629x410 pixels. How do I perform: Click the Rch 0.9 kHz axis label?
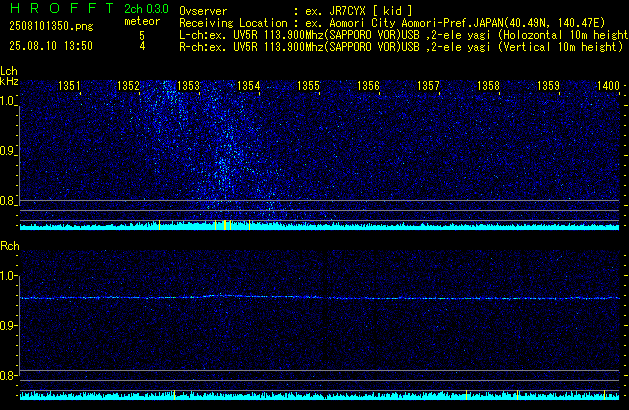(x=7, y=325)
